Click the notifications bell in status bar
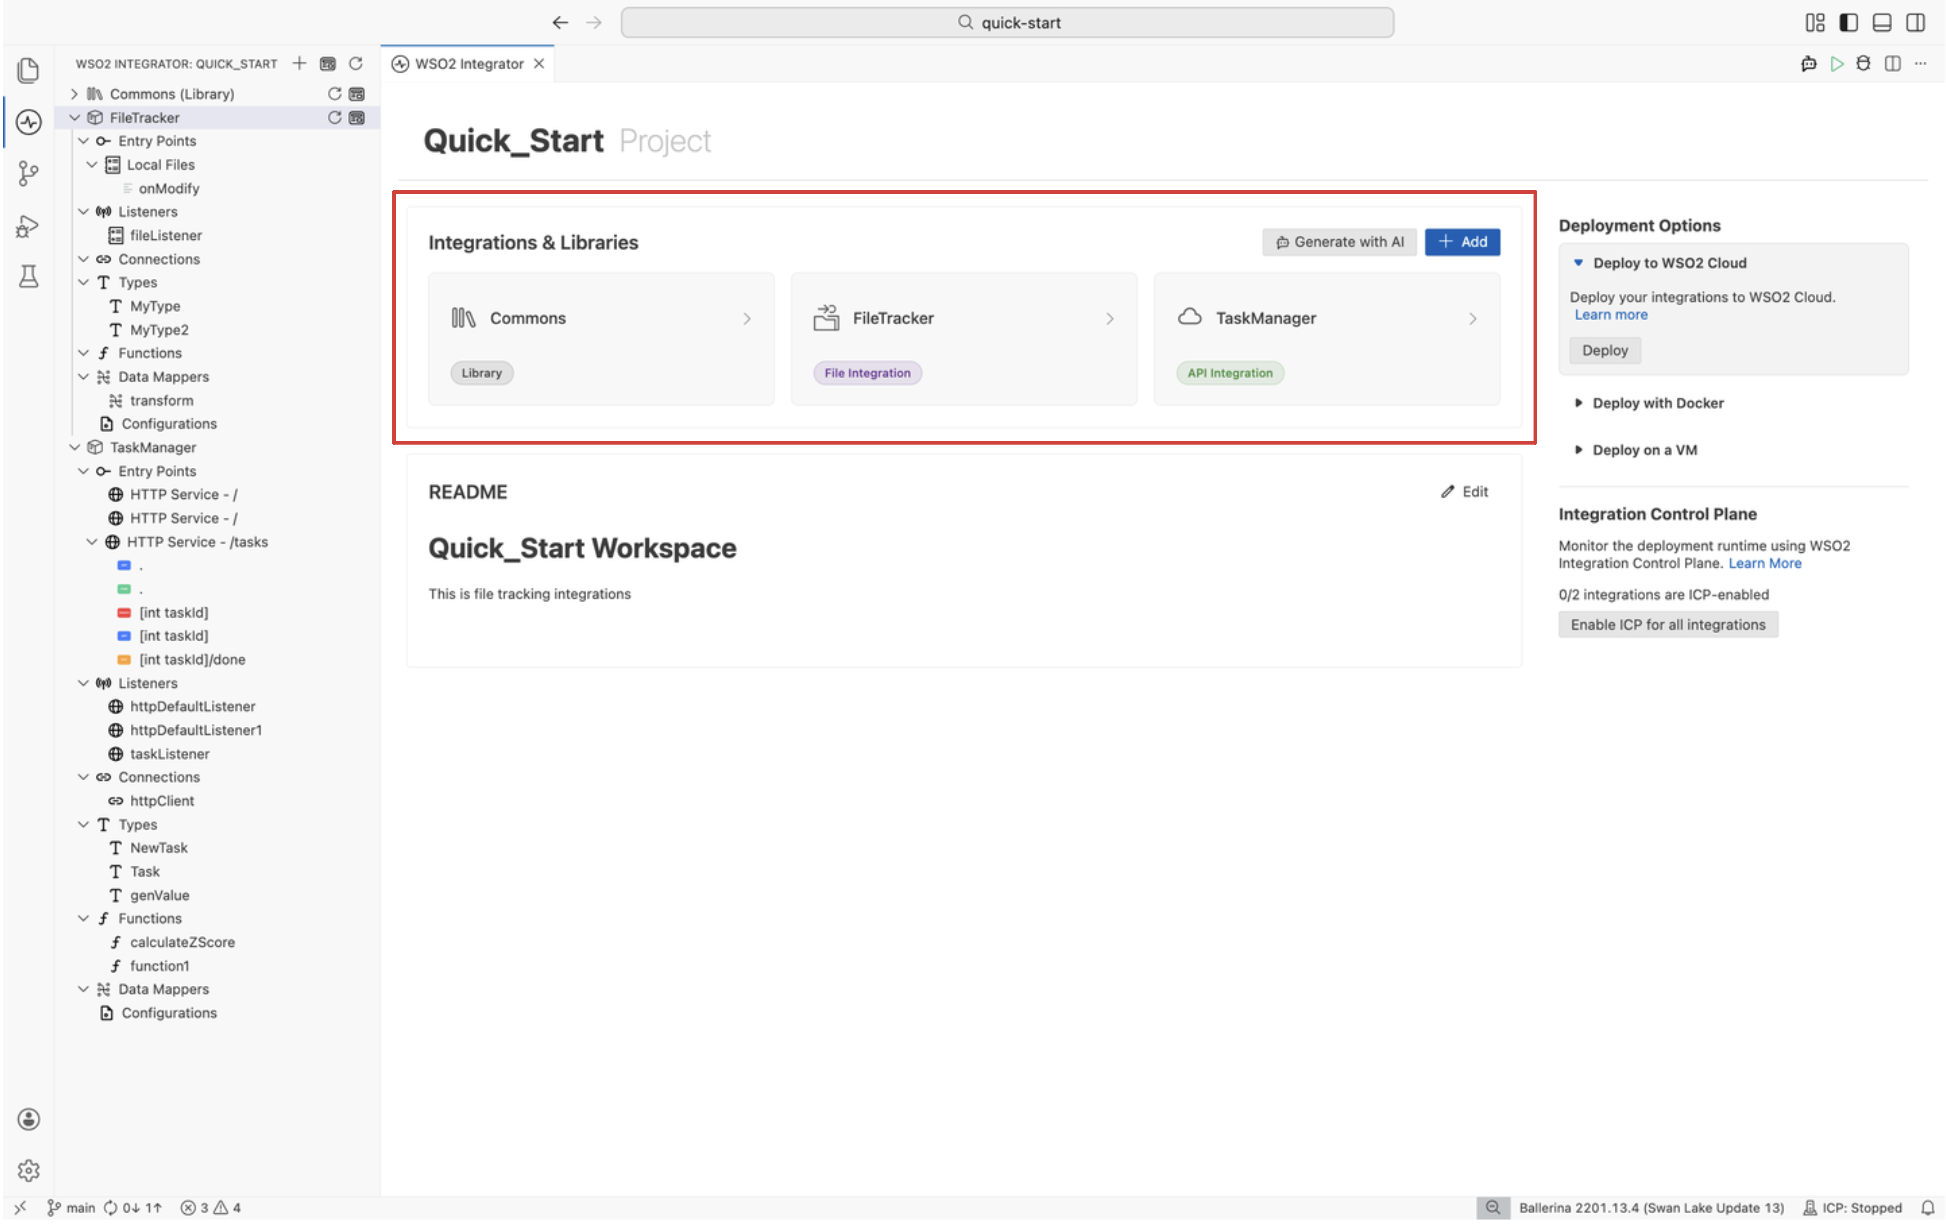The image size is (1946, 1228). click(1928, 1208)
